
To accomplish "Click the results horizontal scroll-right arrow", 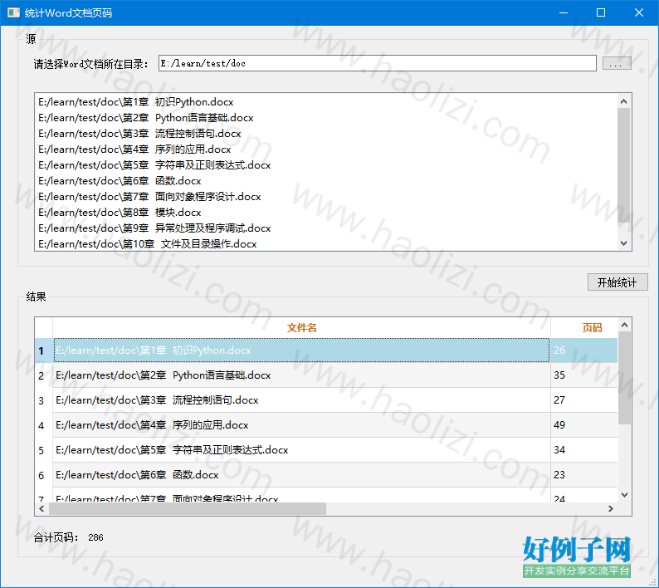I will (611, 509).
